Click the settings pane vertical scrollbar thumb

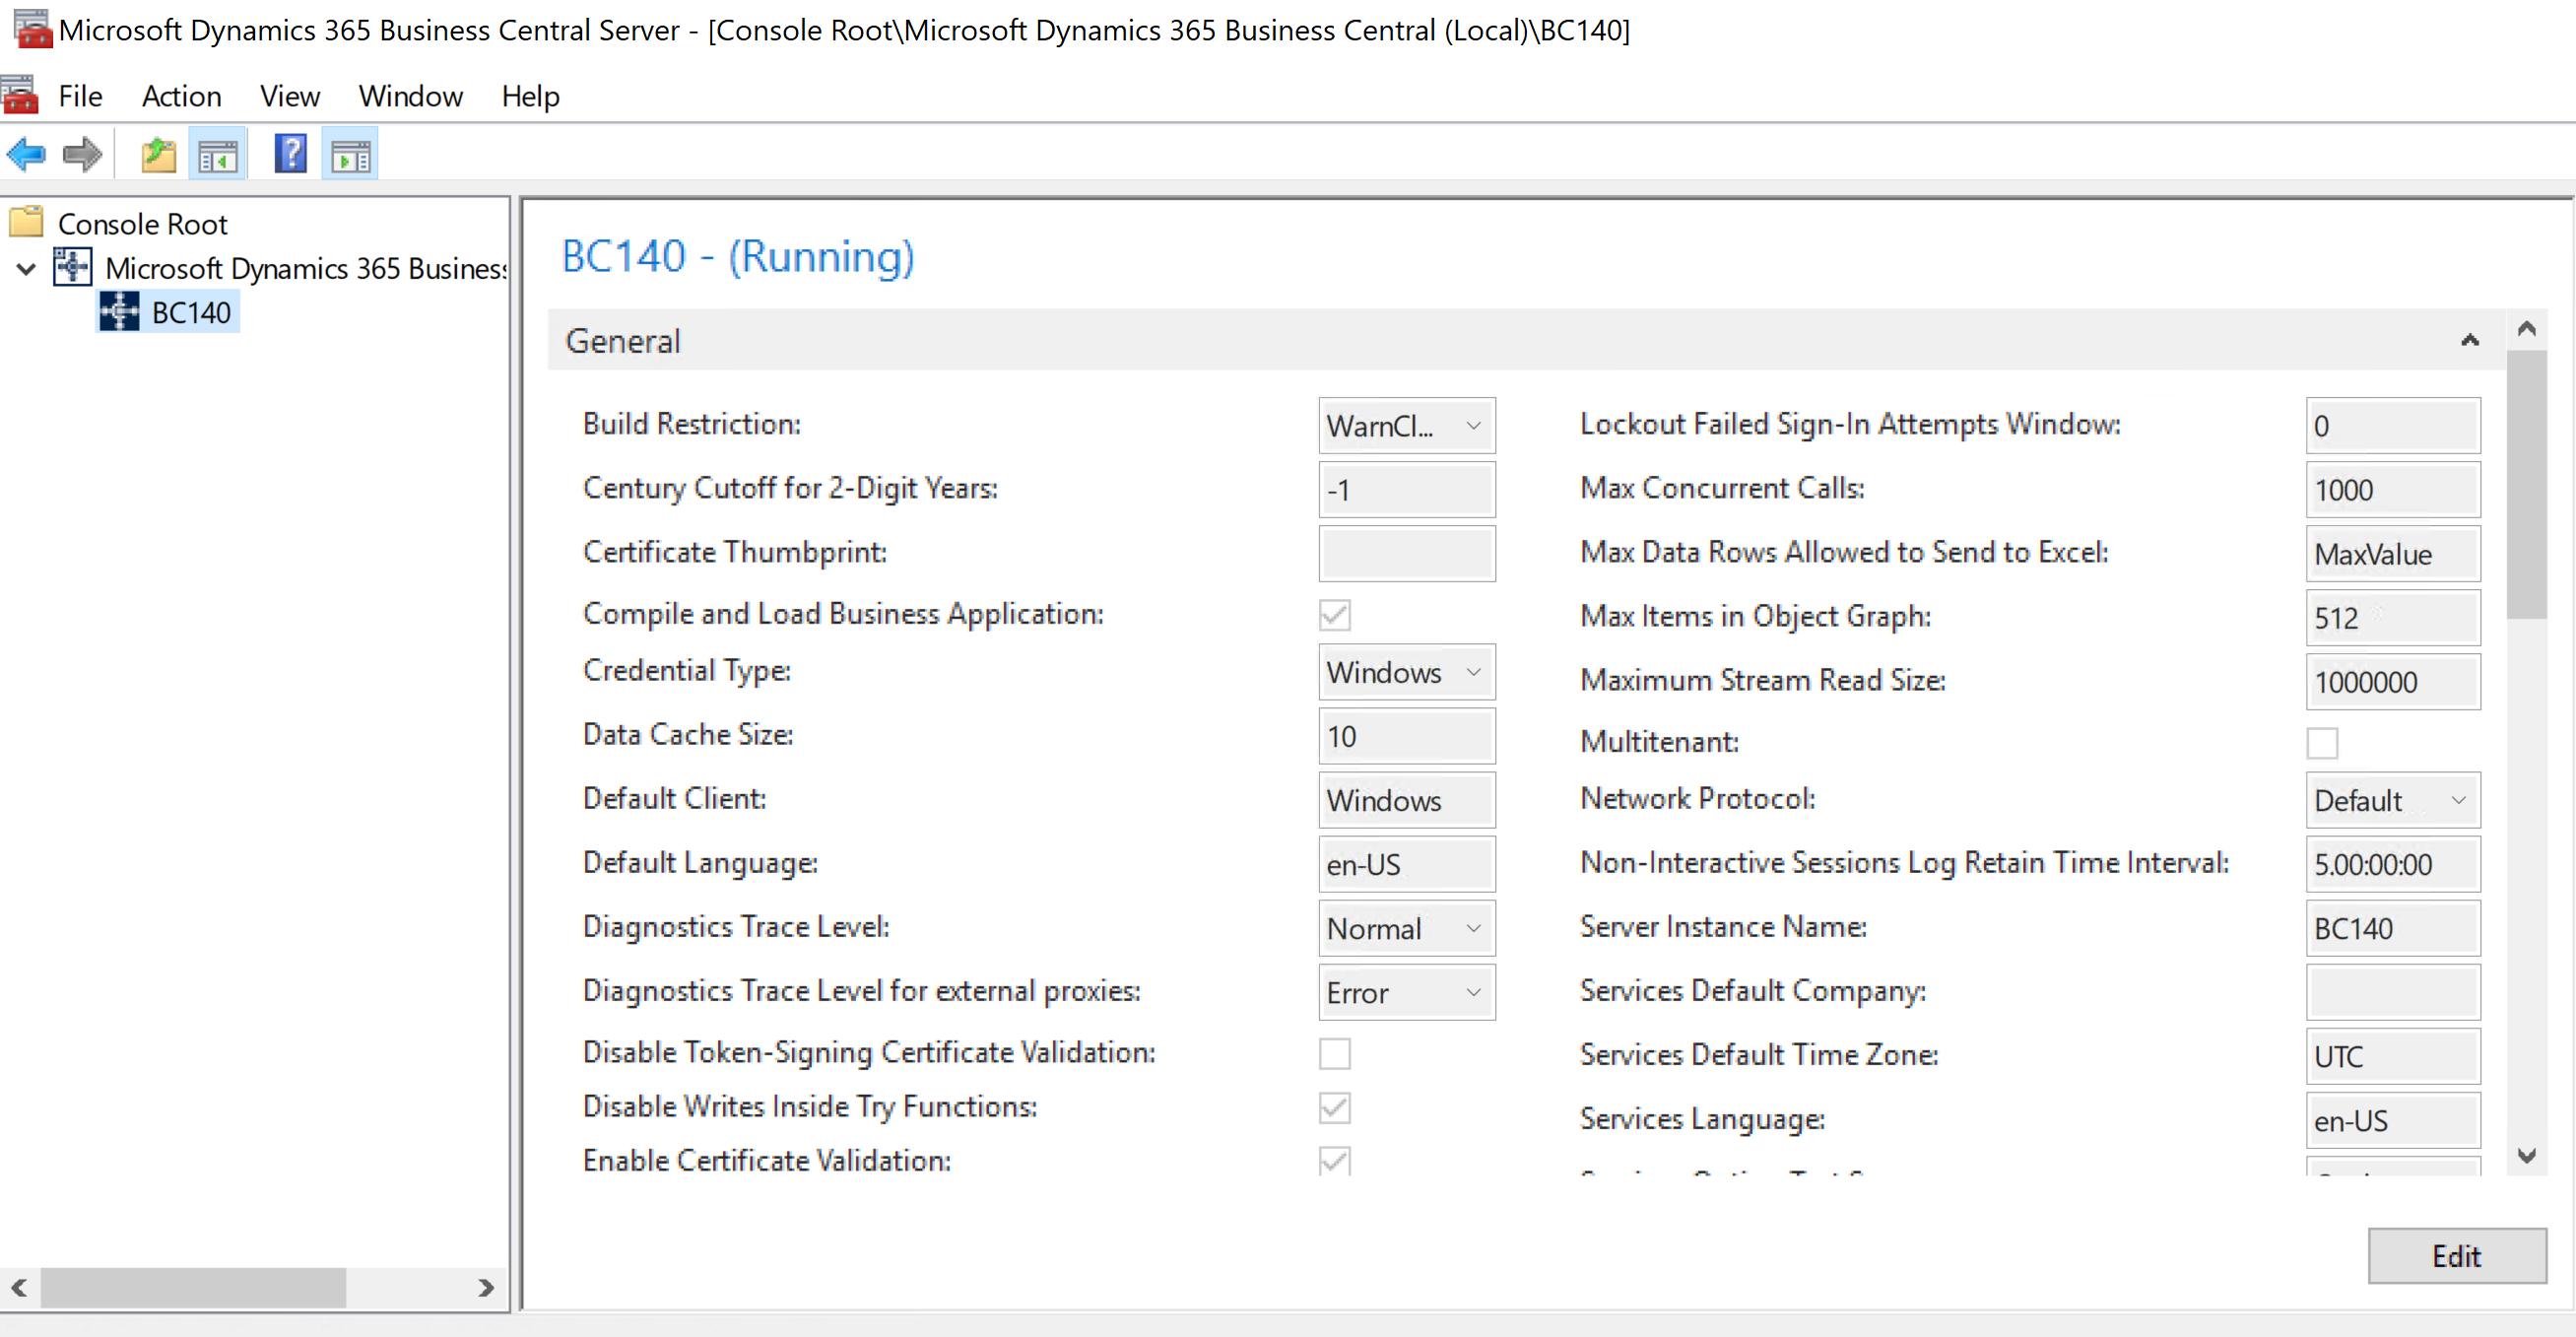pos(2527,484)
